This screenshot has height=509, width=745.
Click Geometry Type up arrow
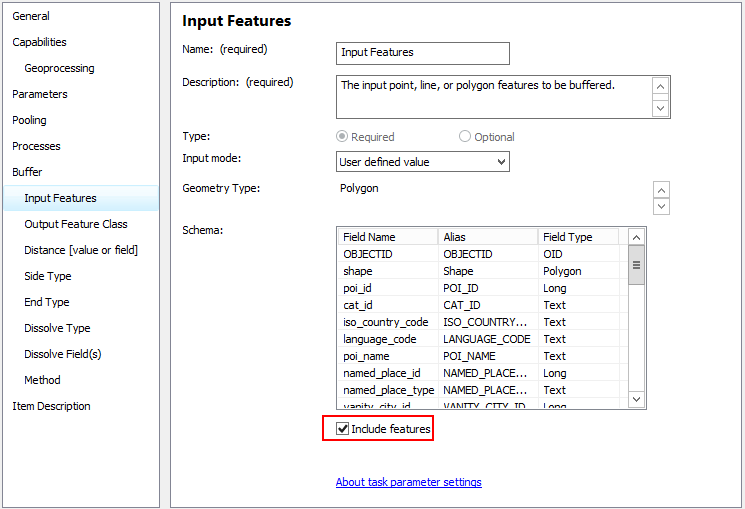[x=660, y=190]
